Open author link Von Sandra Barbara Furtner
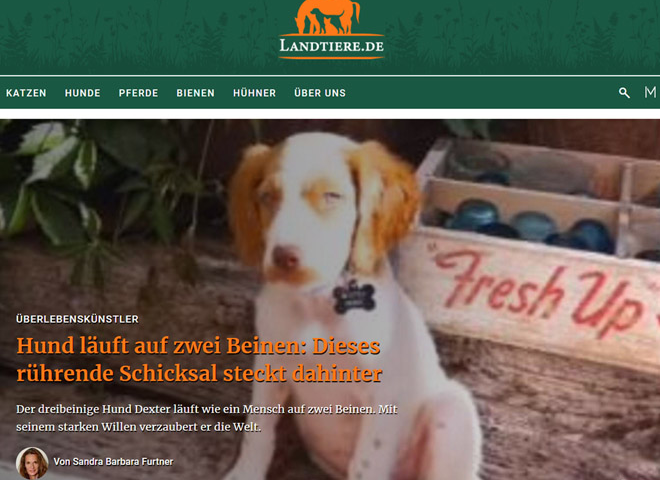Image resolution: width=660 pixels, height=480 pixels. point(113,462)
